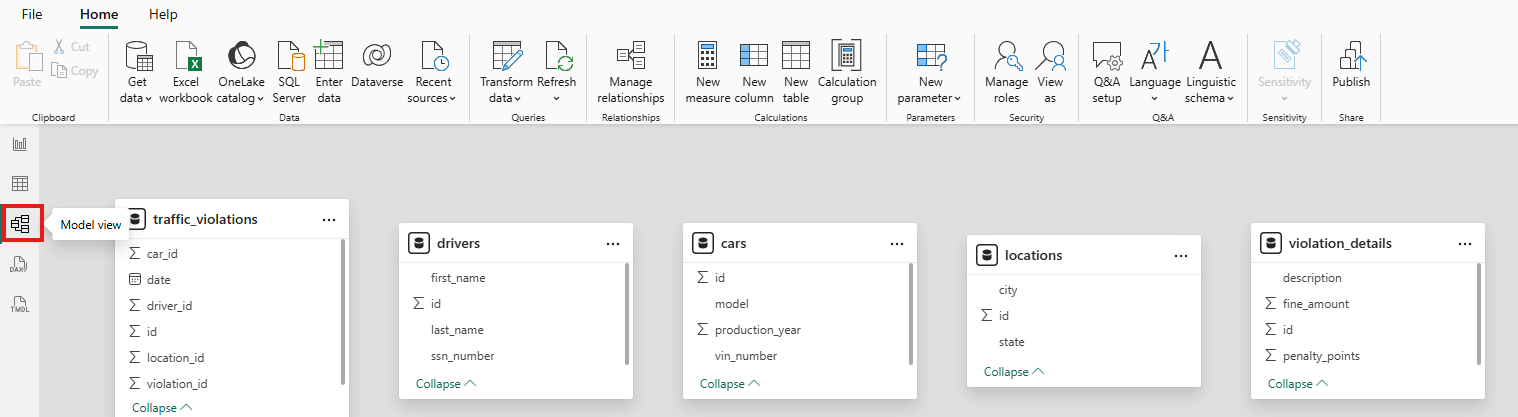Switch to the Help tab

(x=163, y=15)
